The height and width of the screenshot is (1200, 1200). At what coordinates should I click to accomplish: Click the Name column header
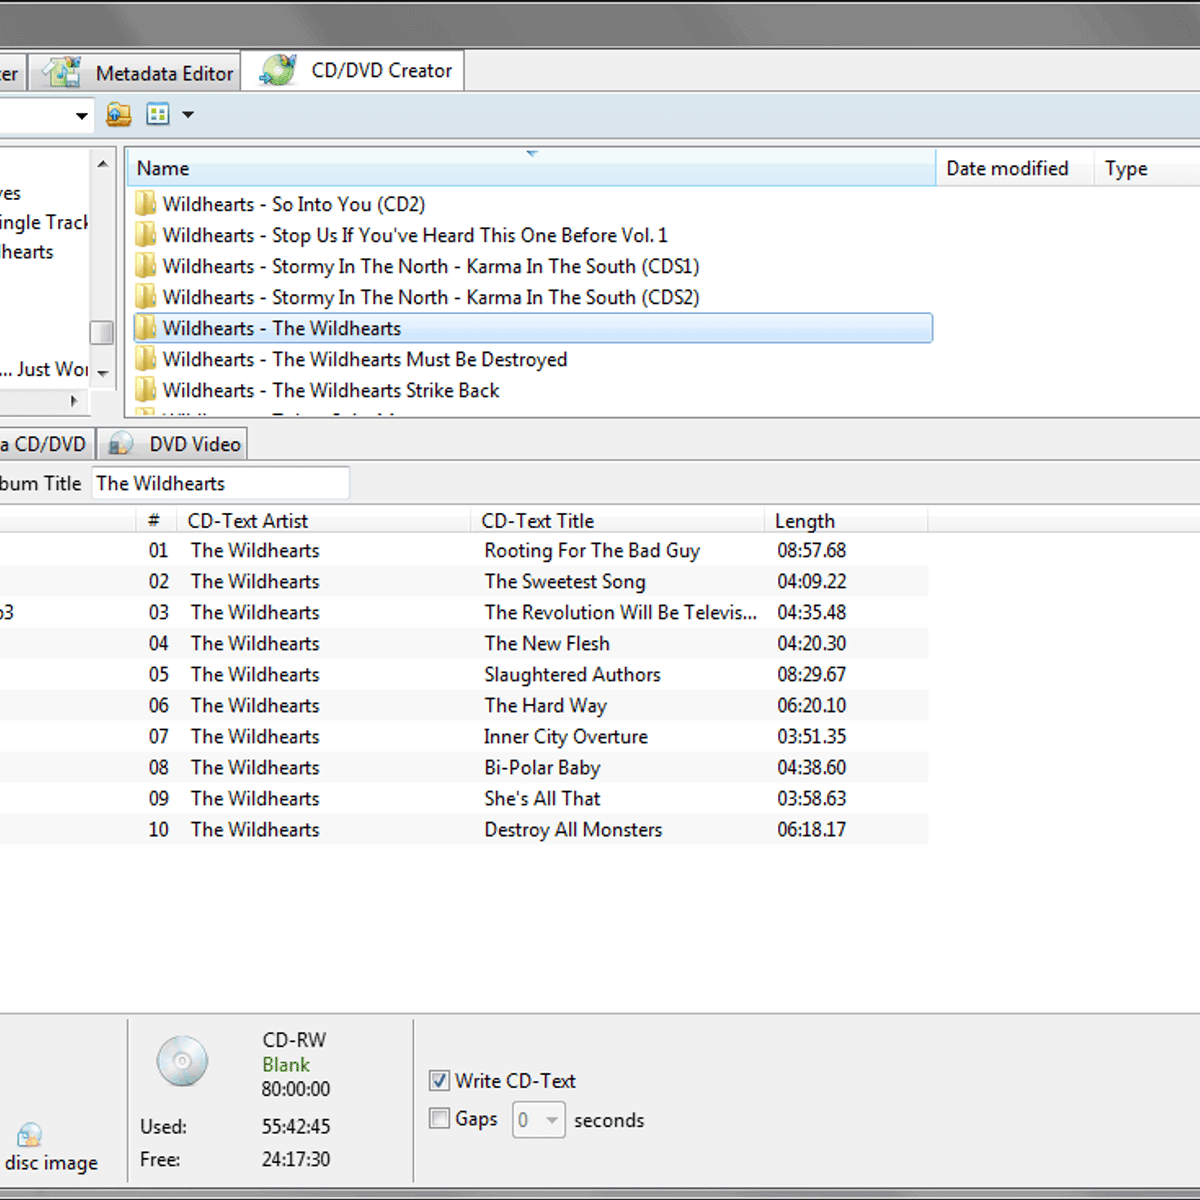point(531,168)
